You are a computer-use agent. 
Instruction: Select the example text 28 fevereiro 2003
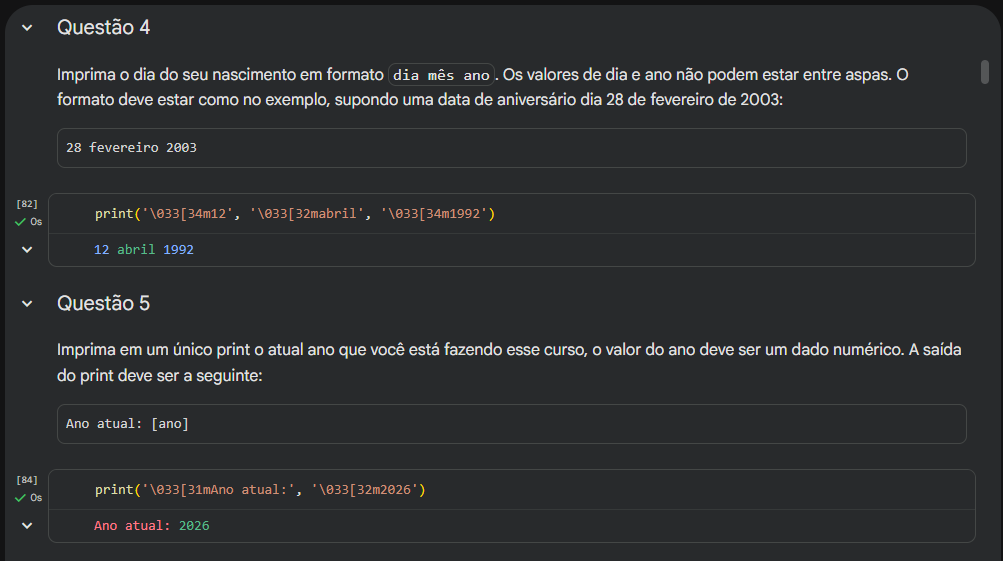tap(131, 148)
